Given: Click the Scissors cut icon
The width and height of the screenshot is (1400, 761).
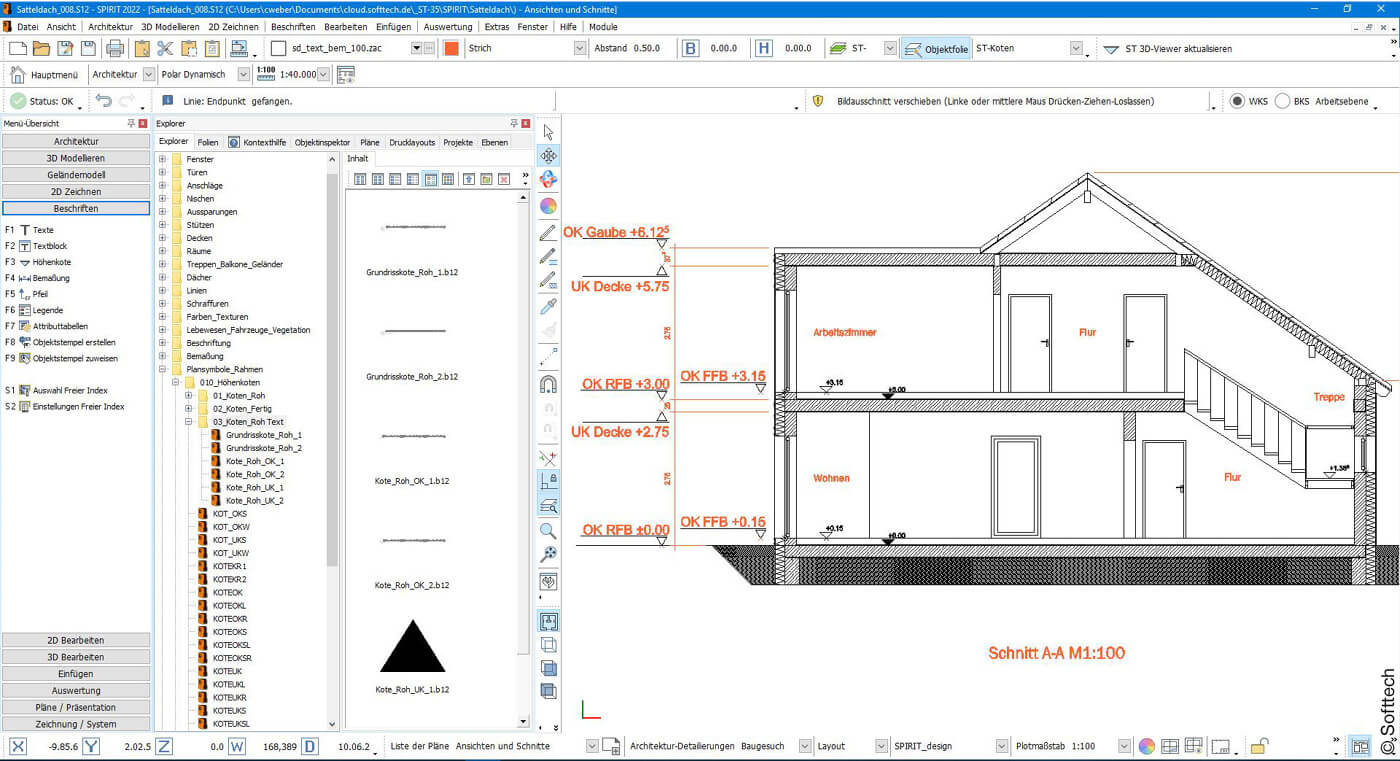Looking at the screenshot, I should [163, 47].
